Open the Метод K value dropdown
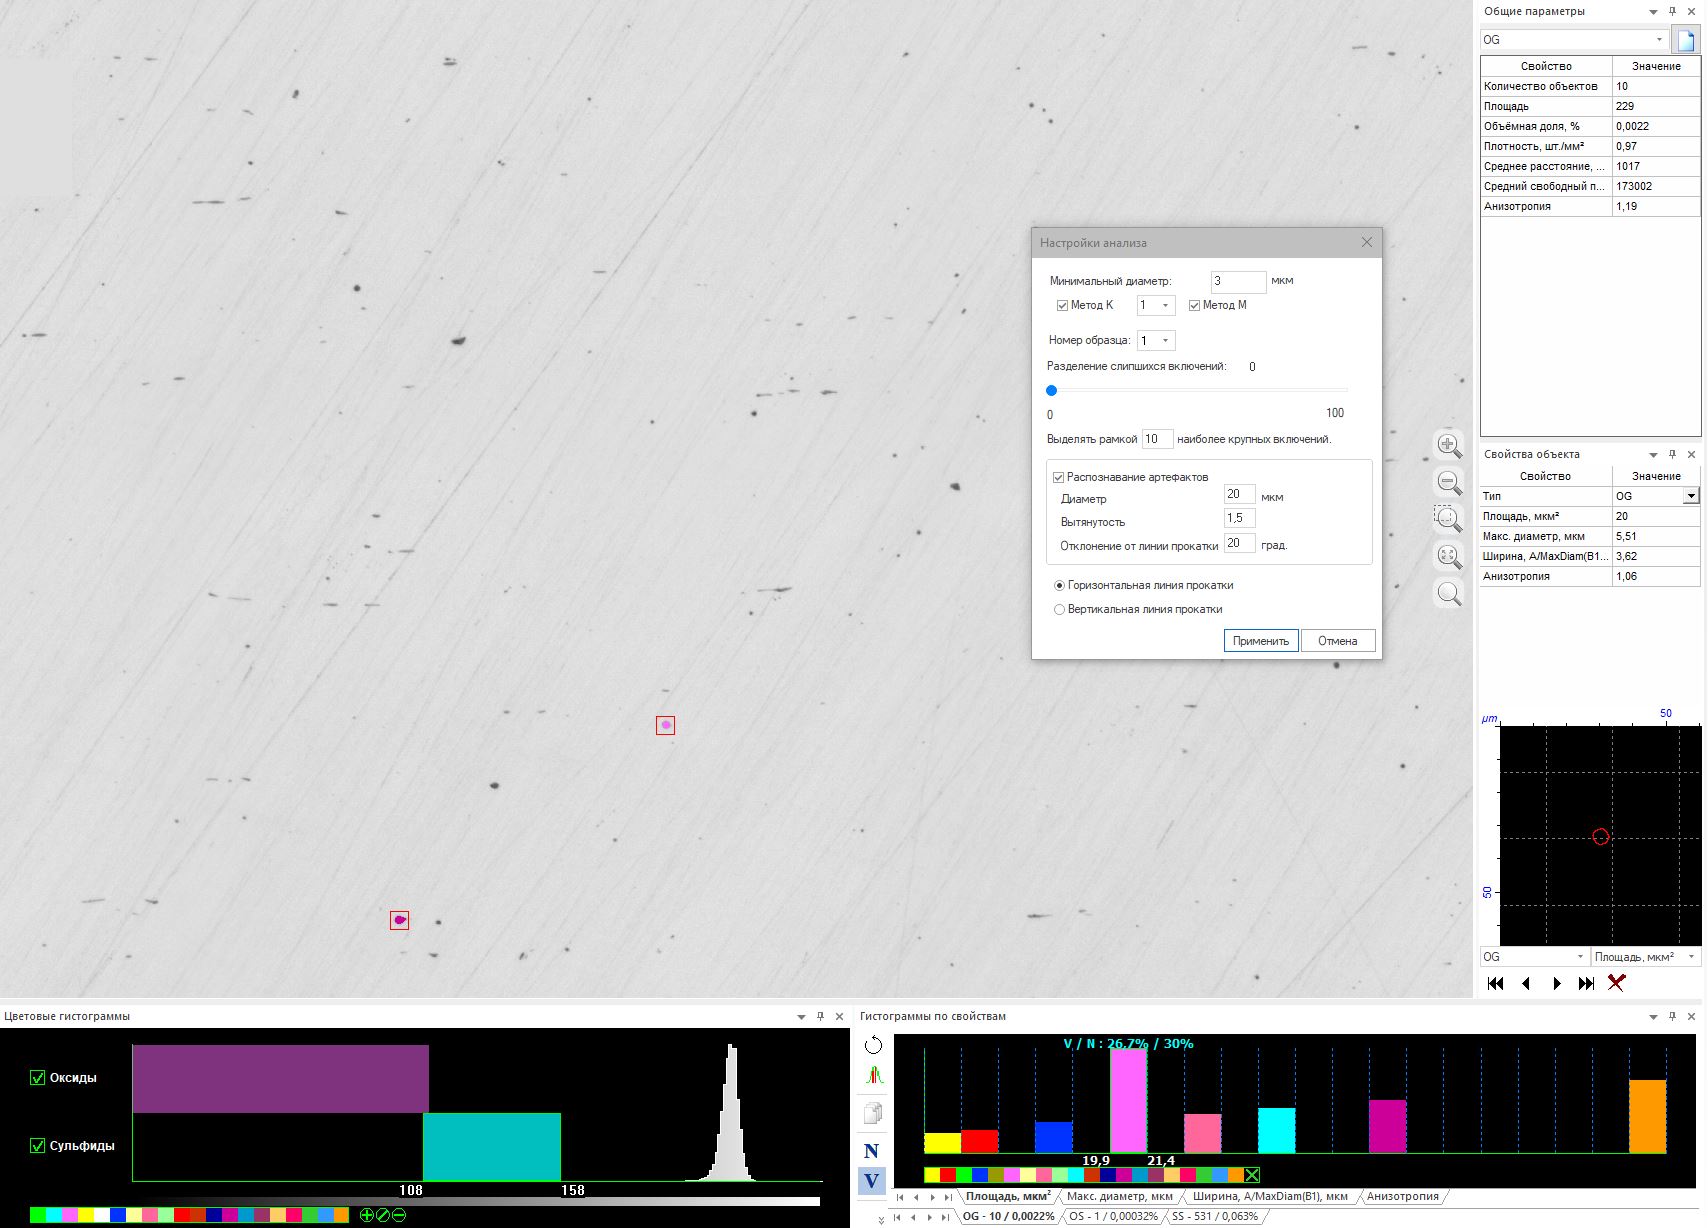Viewport: 1708px width, 1228px height. 1156,305
